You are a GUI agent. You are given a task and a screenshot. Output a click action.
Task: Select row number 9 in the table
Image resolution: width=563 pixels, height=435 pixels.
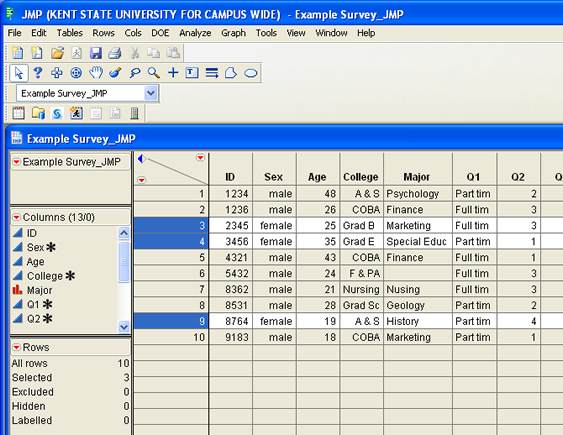tap(171, 321)
